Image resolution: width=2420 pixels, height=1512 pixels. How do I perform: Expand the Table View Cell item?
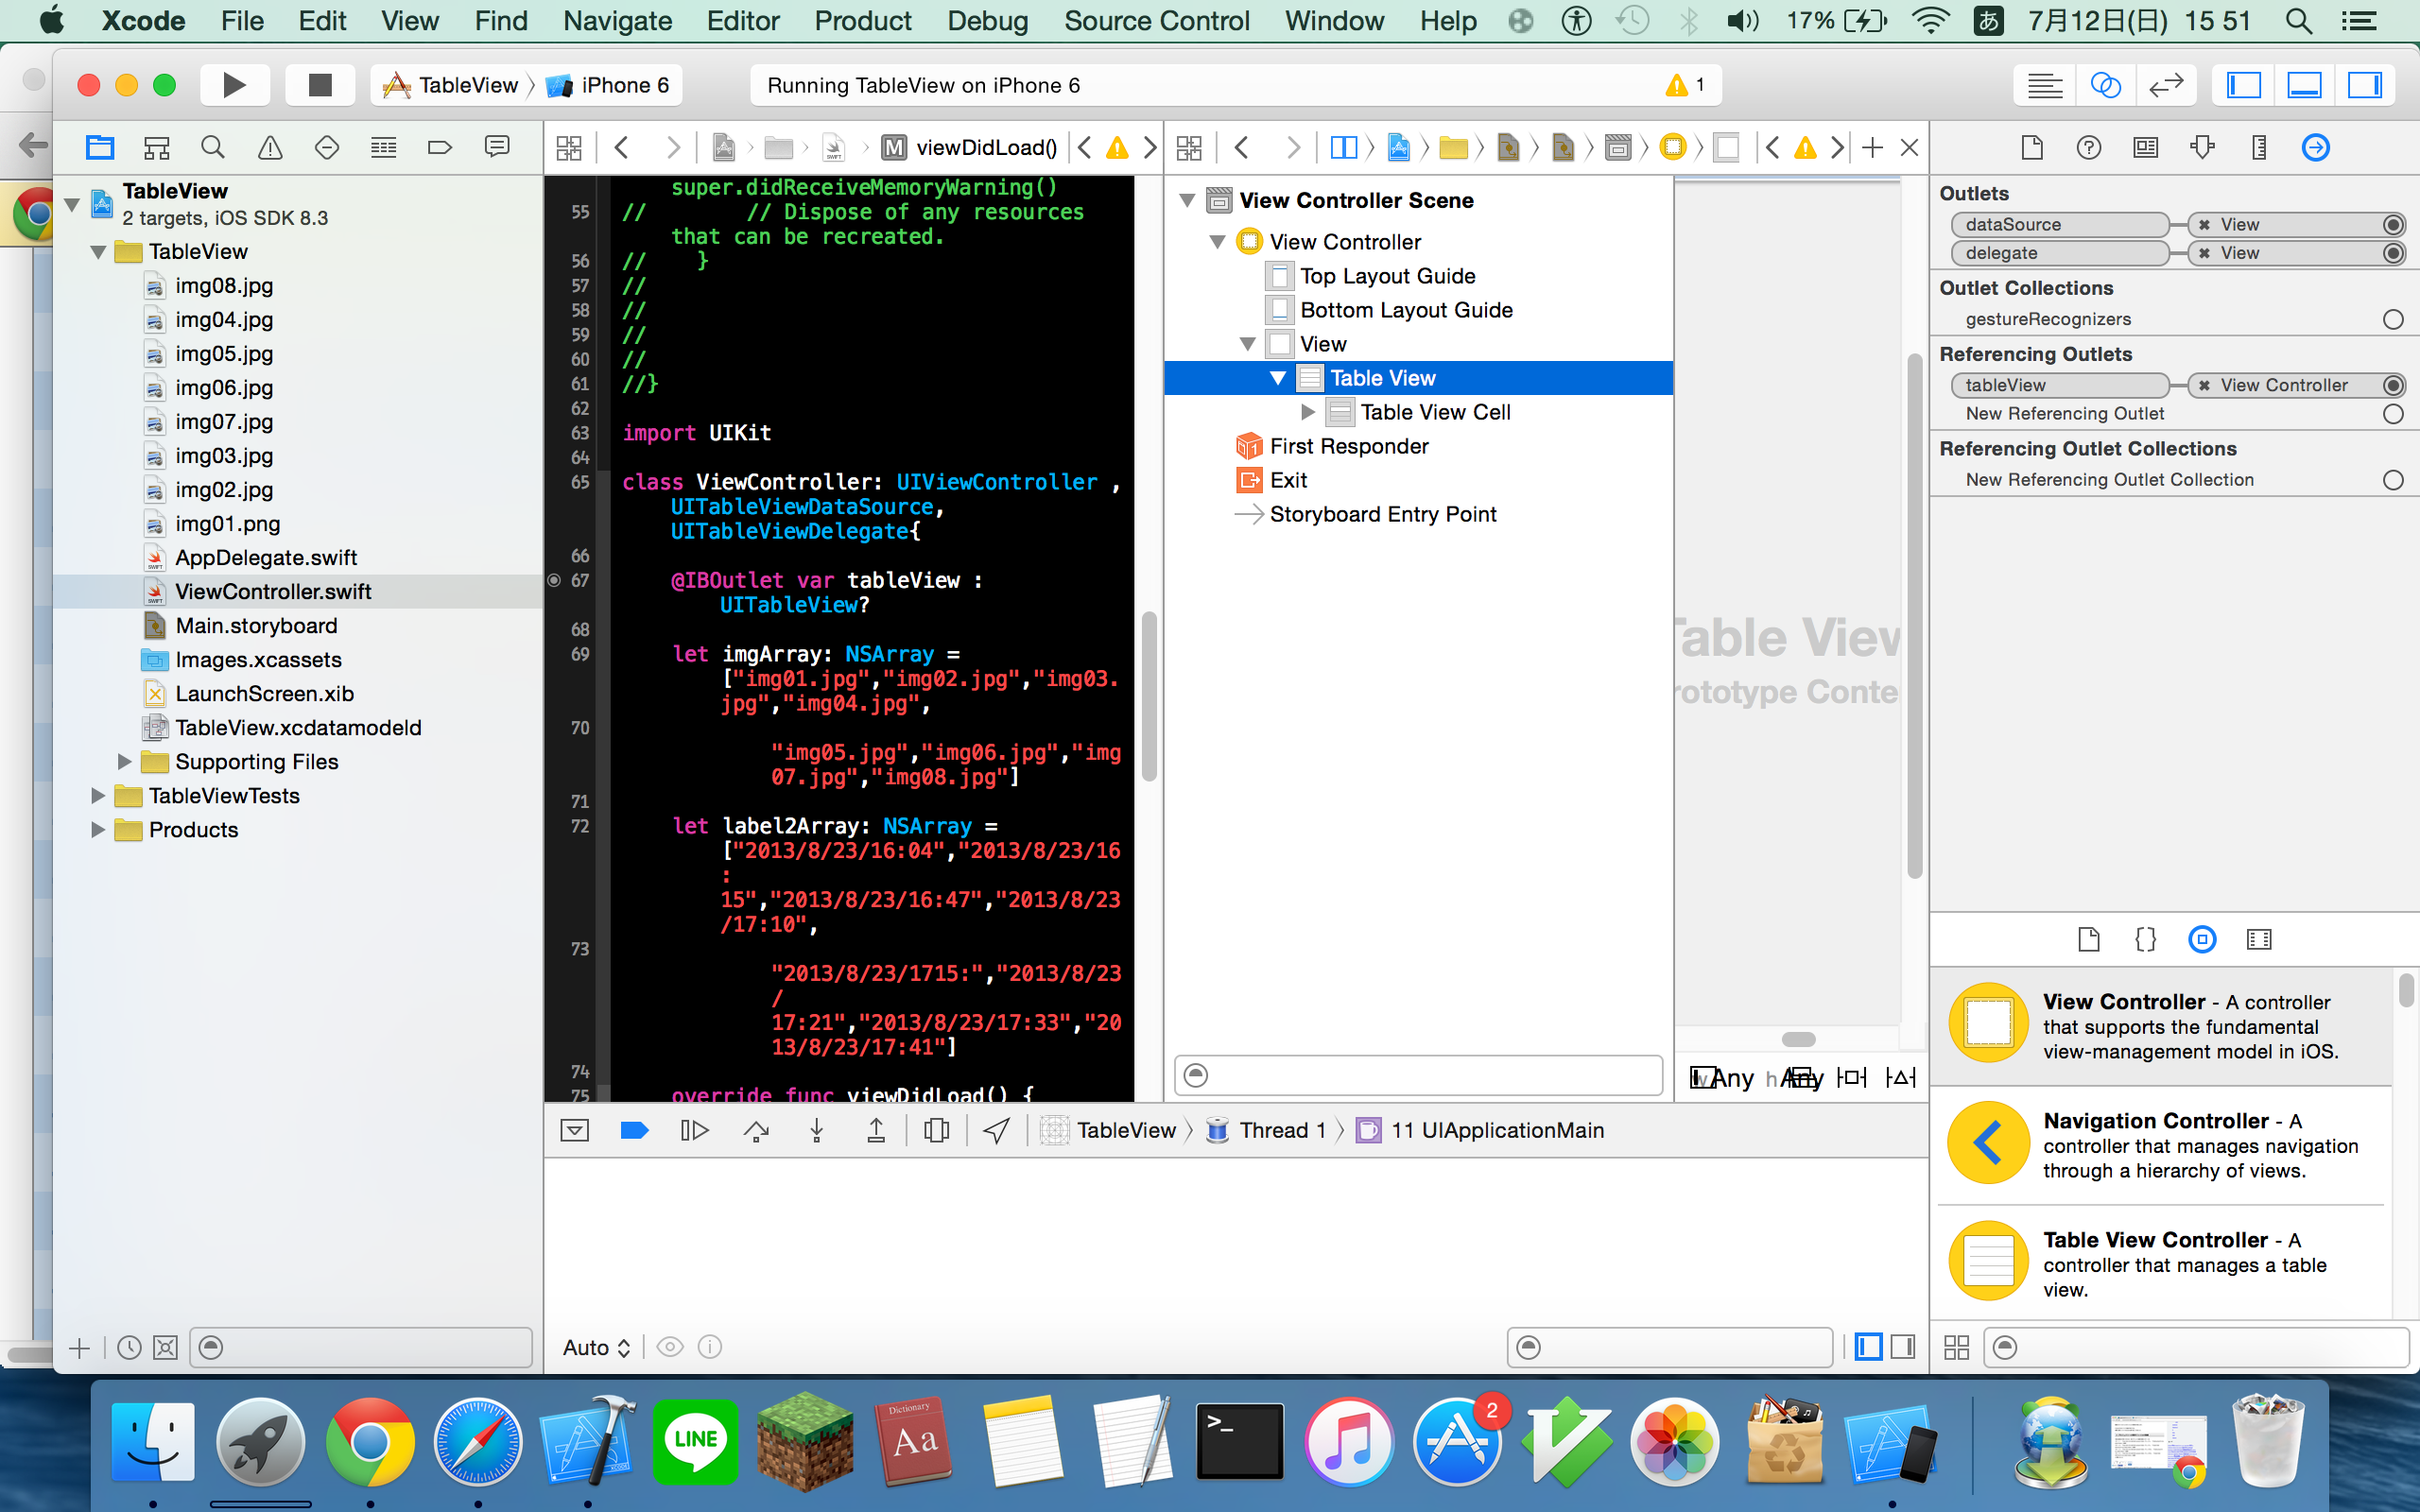pos(1308,412)
